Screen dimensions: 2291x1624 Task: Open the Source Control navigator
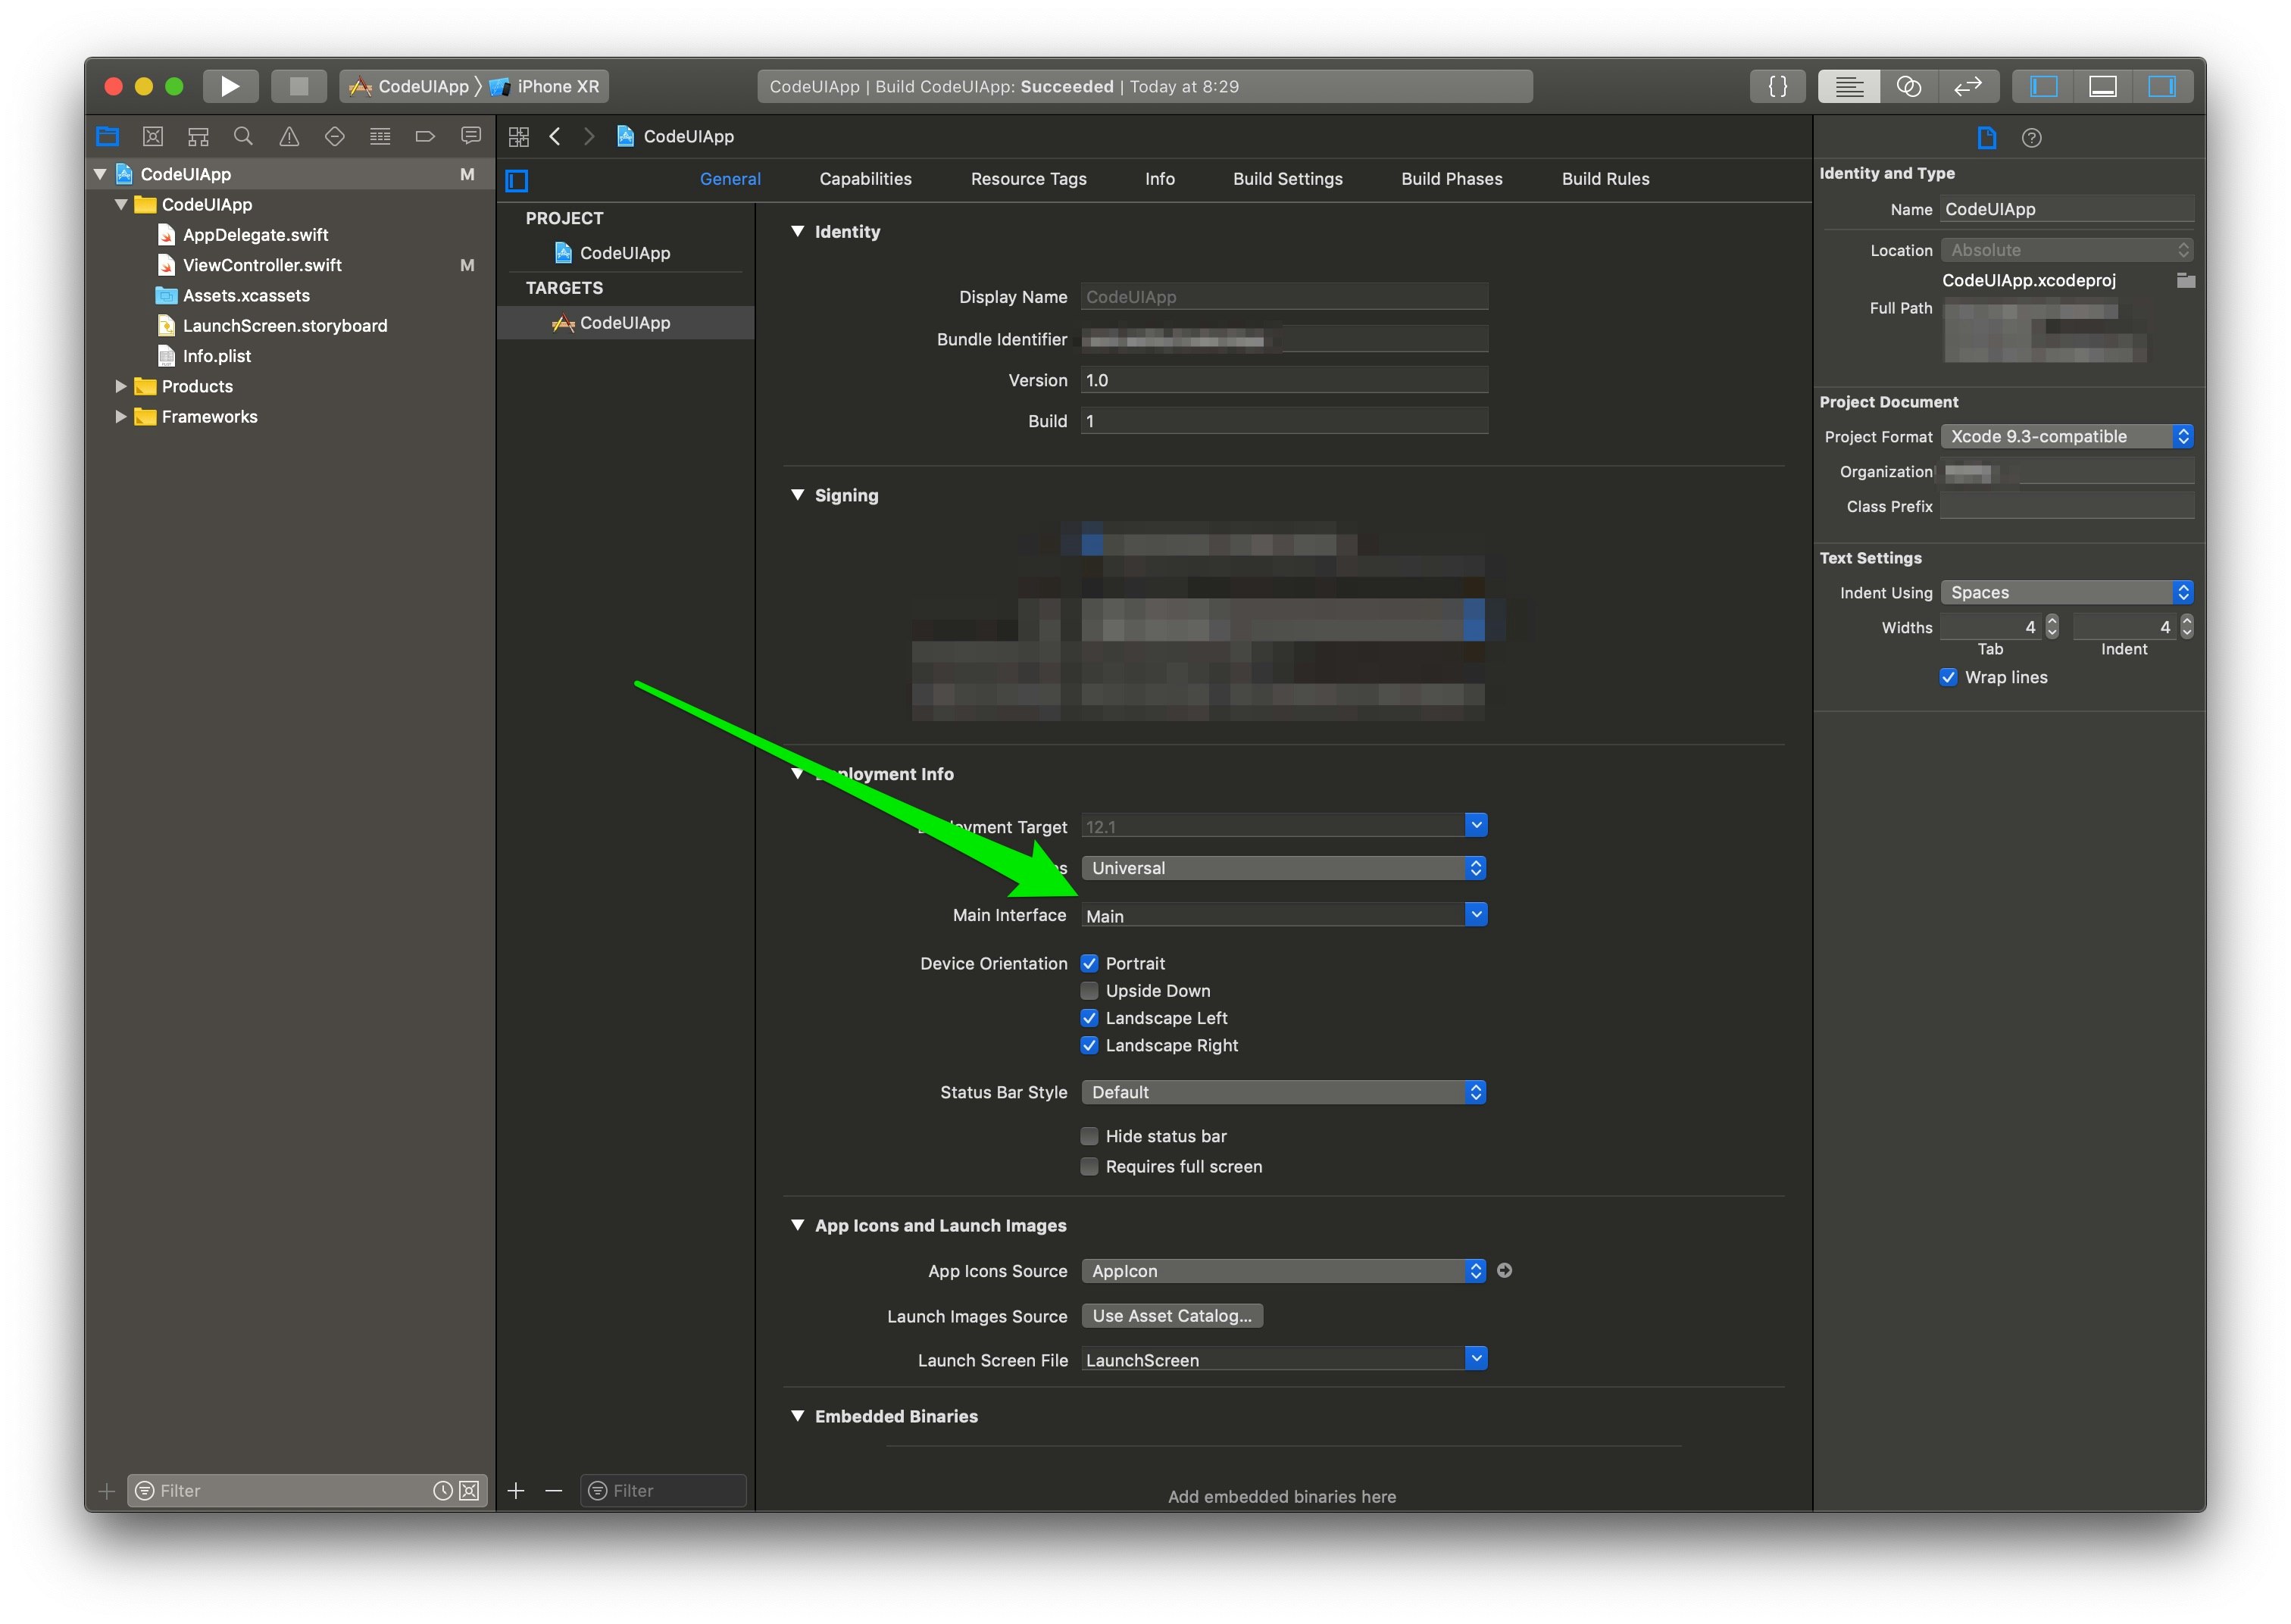click(x=153, y=137)
